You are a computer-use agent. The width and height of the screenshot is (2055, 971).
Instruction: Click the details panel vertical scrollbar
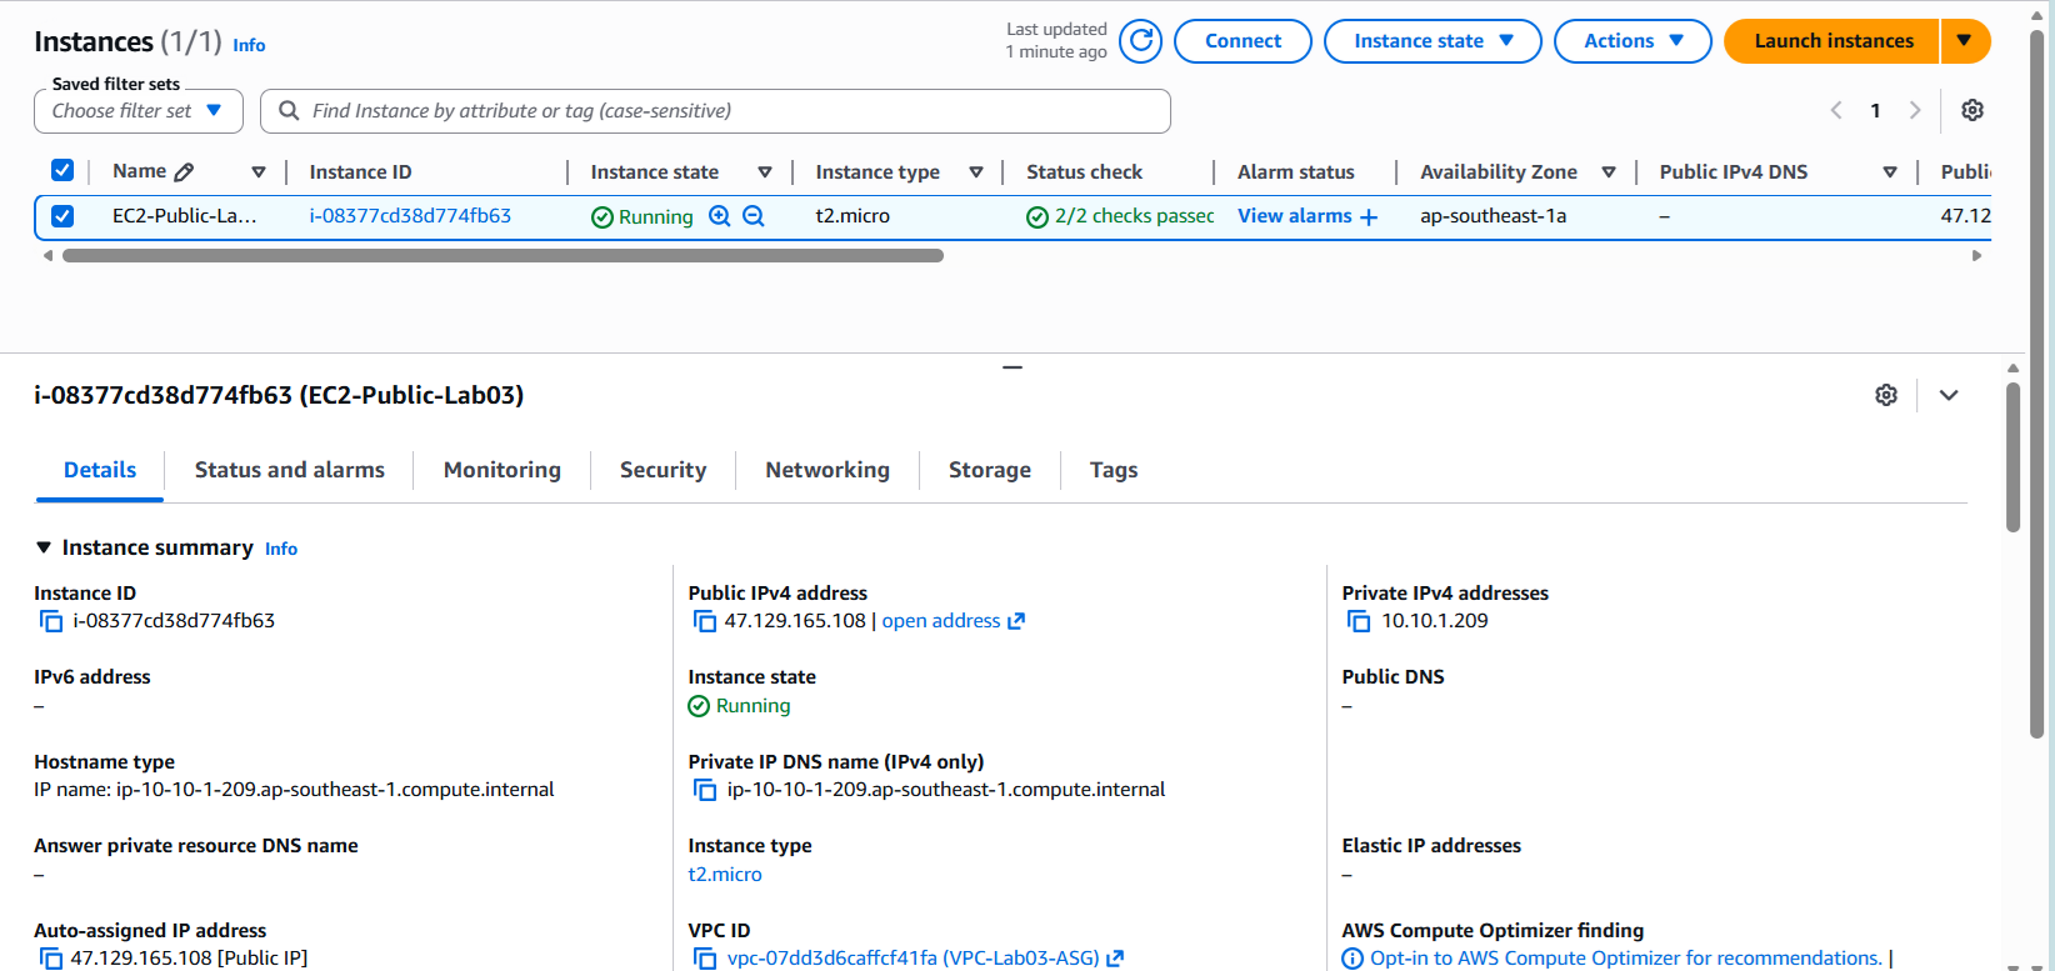click(2013, 457)
